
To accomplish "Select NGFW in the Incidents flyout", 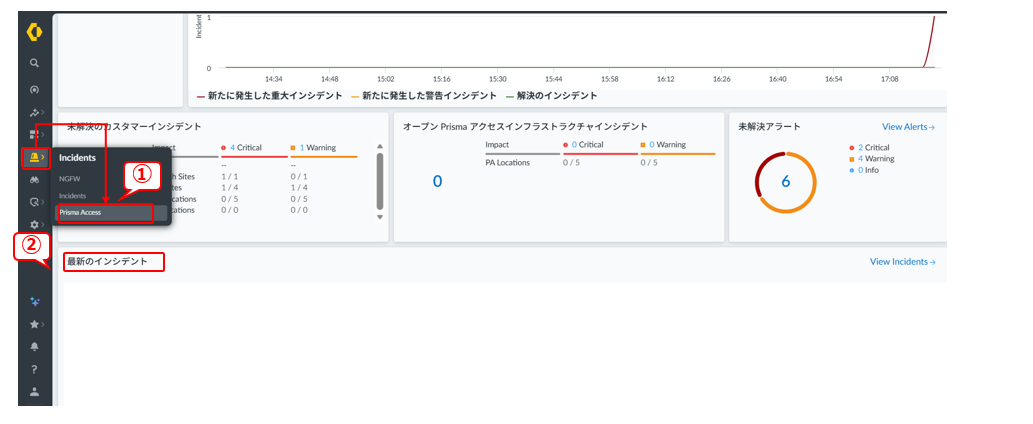I will coord(69,178).
